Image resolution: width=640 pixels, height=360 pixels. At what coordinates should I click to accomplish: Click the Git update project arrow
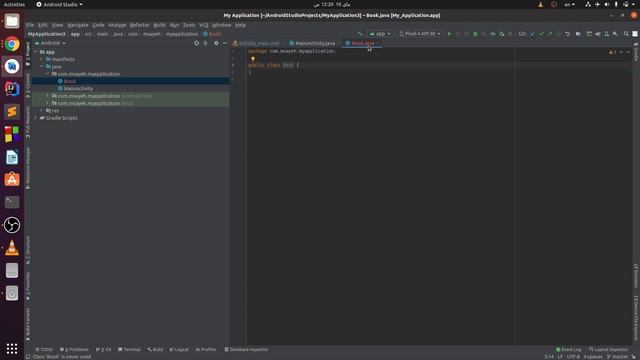point(532,34)
